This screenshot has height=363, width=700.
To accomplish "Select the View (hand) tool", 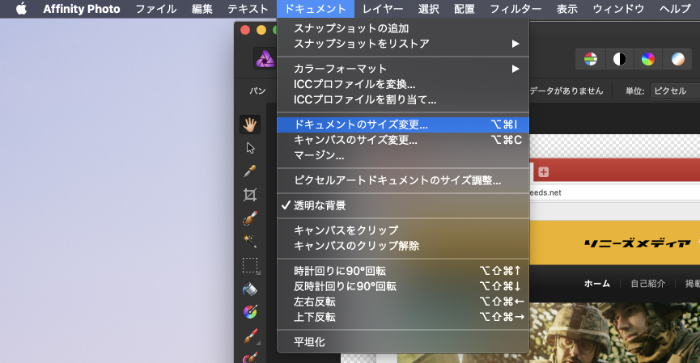I will point(250,125).
